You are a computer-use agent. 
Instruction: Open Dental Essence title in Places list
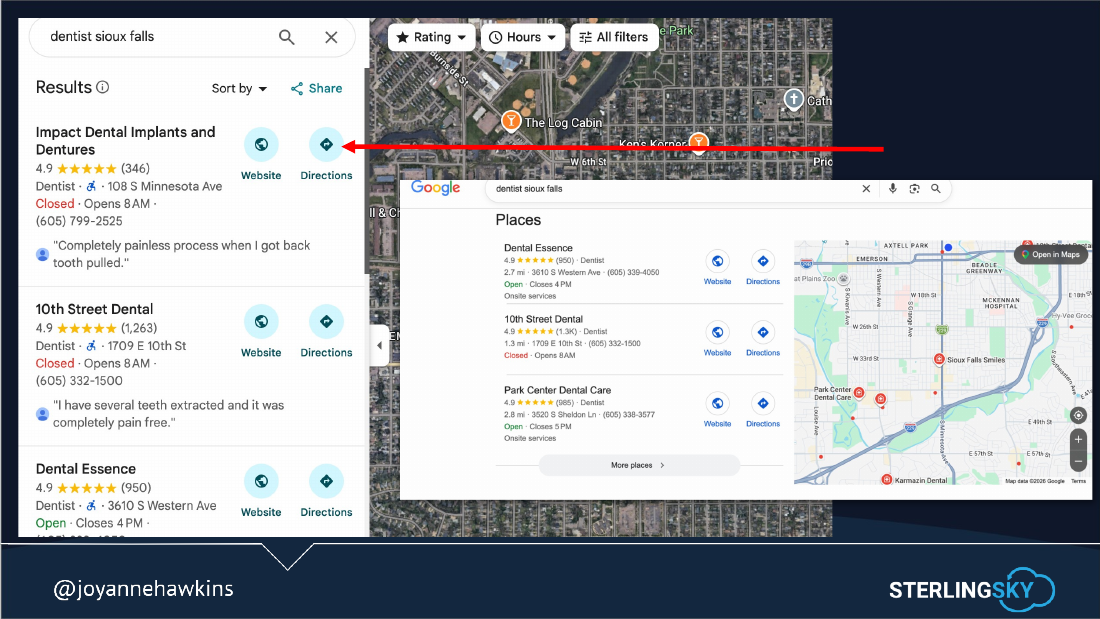pyautogui.click(x=538, y=248)
